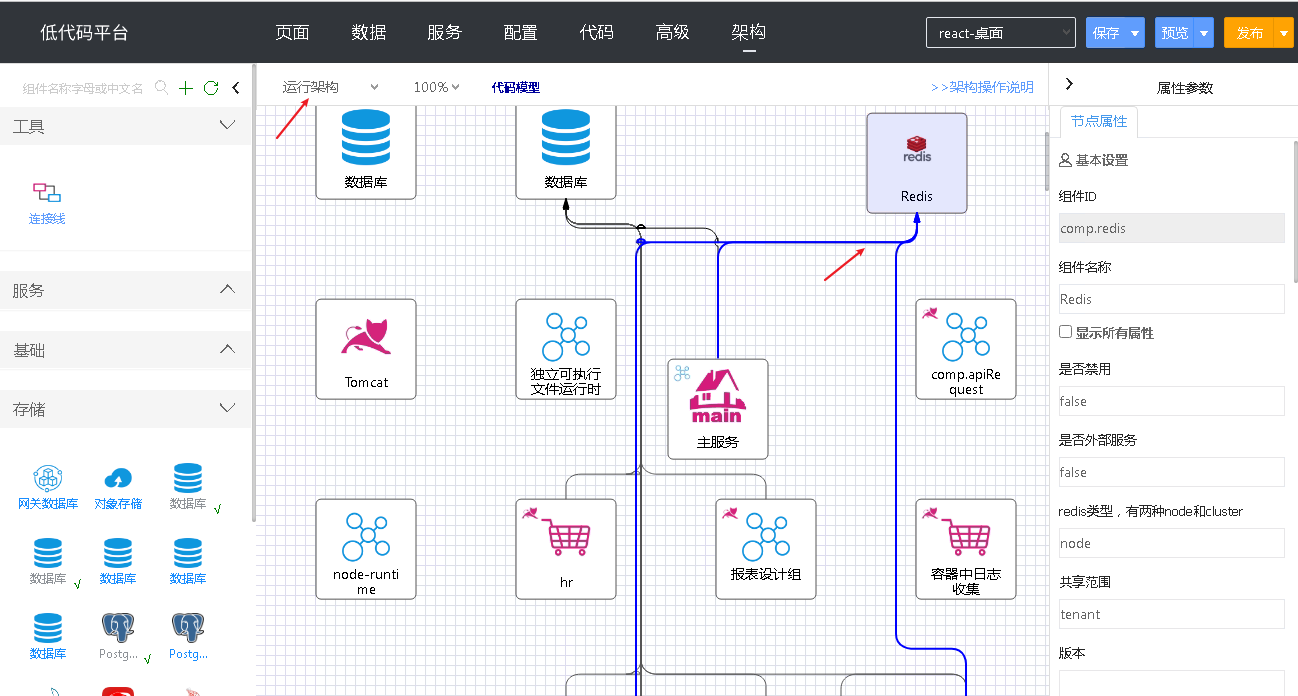Screen dimensions: 1298x696
Task: Pick the 网关数据库 storage component
Action: pos(48,487)
